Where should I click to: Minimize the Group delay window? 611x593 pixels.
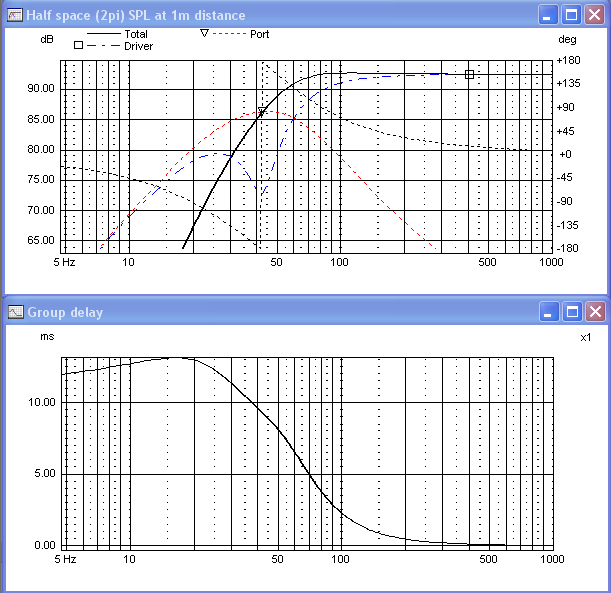549,312
